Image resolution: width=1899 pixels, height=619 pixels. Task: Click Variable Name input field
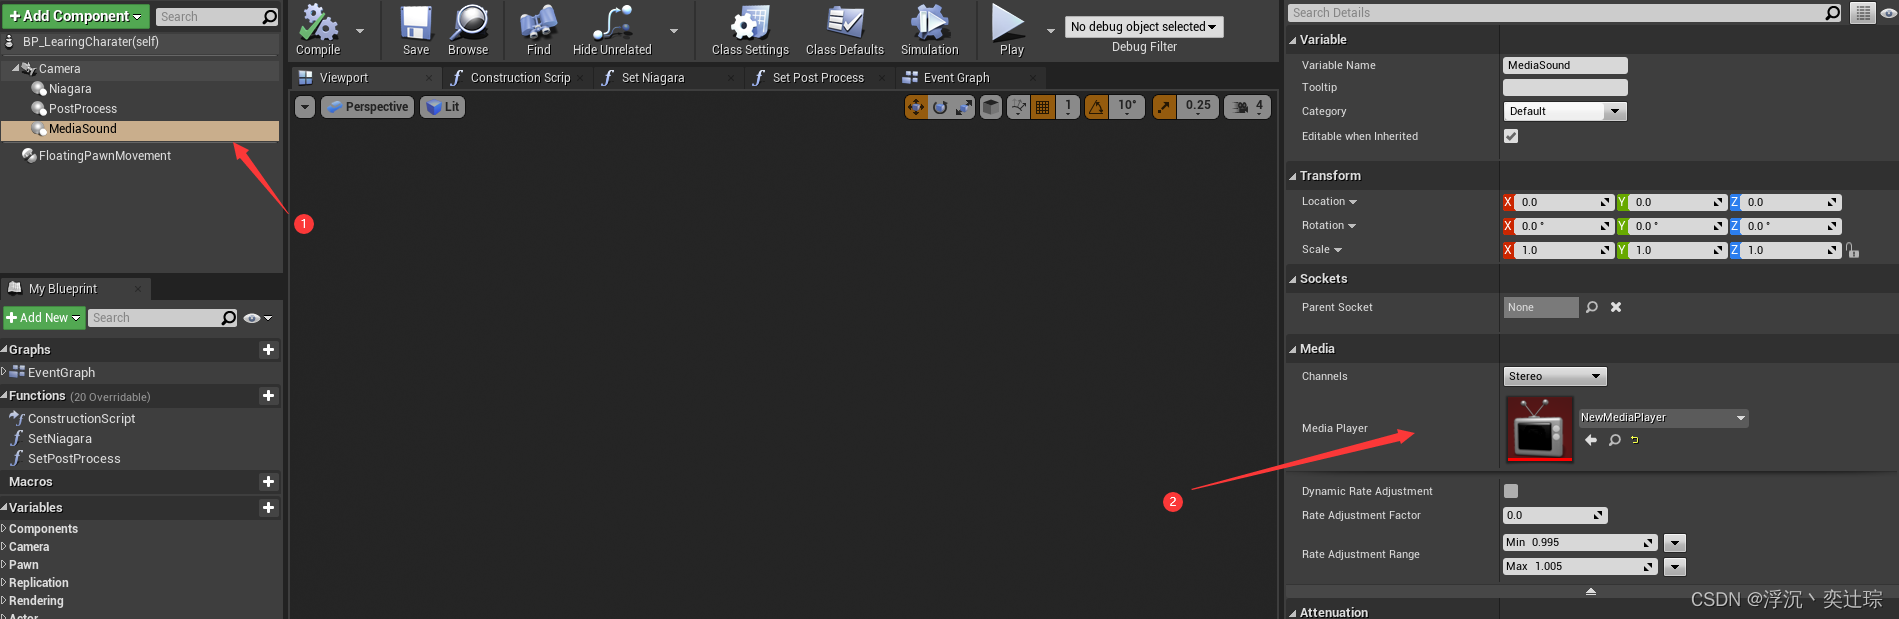click(1565, 65)
